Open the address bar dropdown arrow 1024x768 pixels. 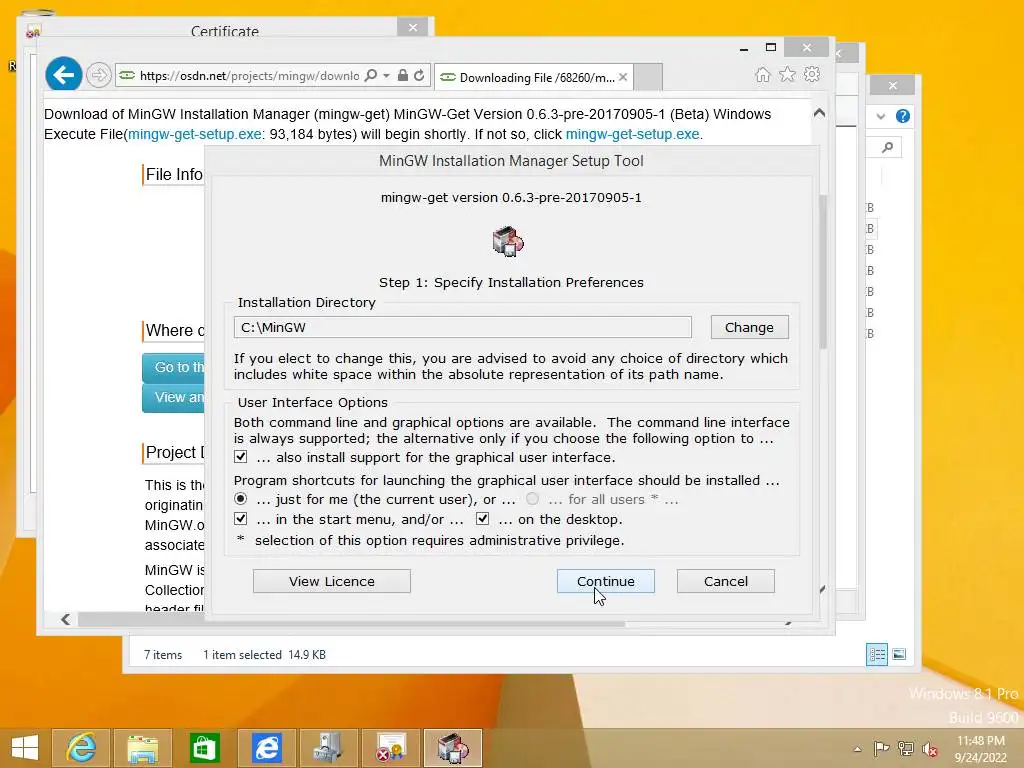tap(387, 76)
